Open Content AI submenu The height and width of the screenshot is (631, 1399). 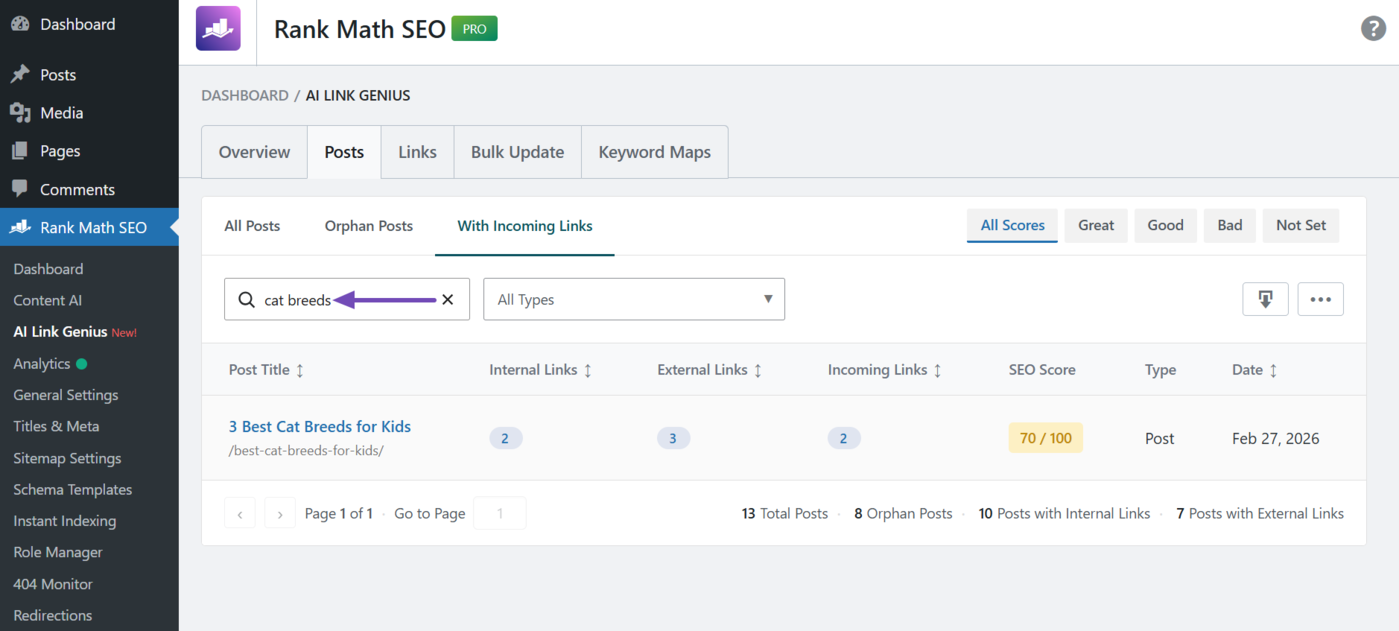(x=48, y=300)
